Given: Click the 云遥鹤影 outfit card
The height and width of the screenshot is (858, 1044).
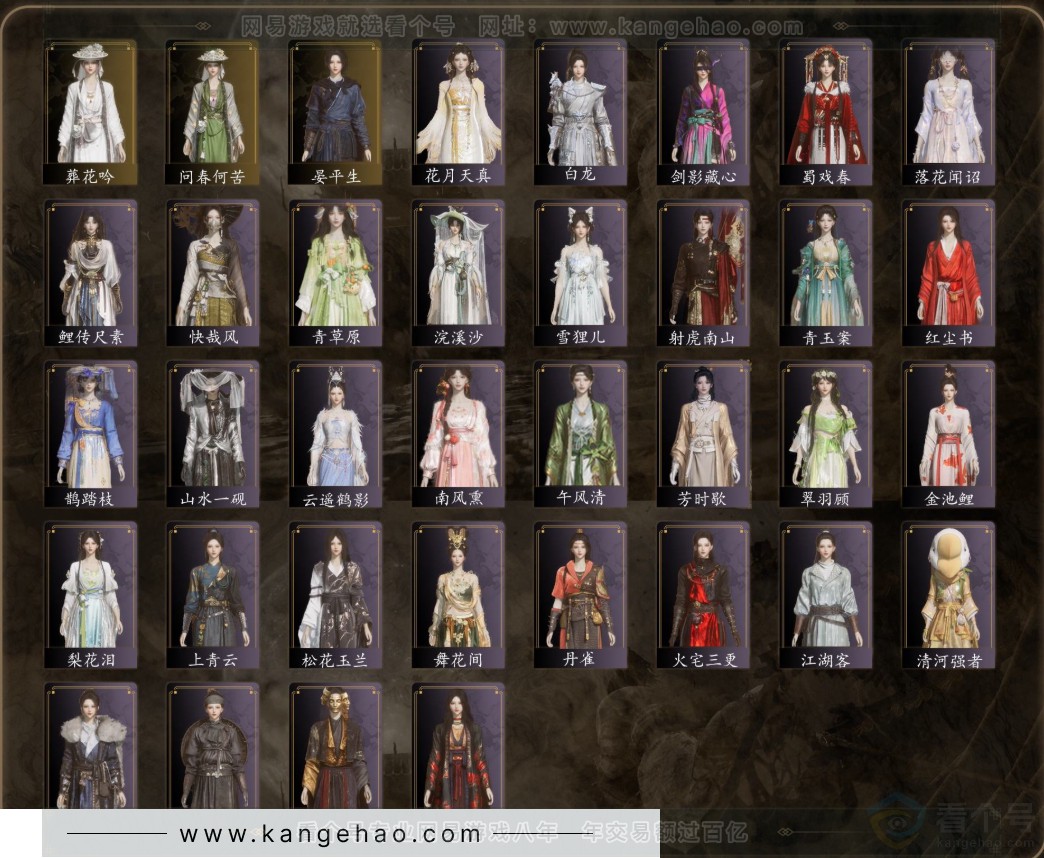Looking at the screenshot, I should click(335, 434).
